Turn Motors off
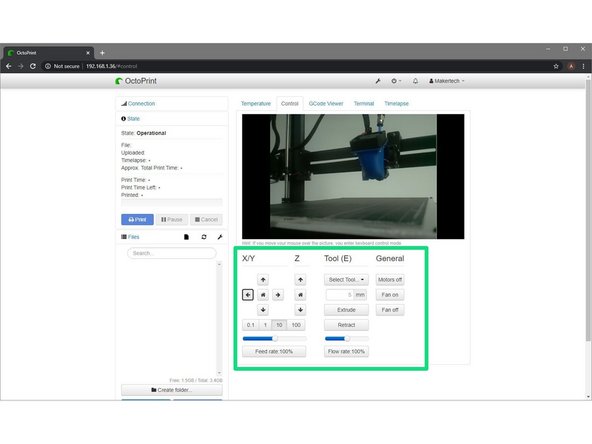The height and width of the screenshot is (444, 592). coord(390,280)
